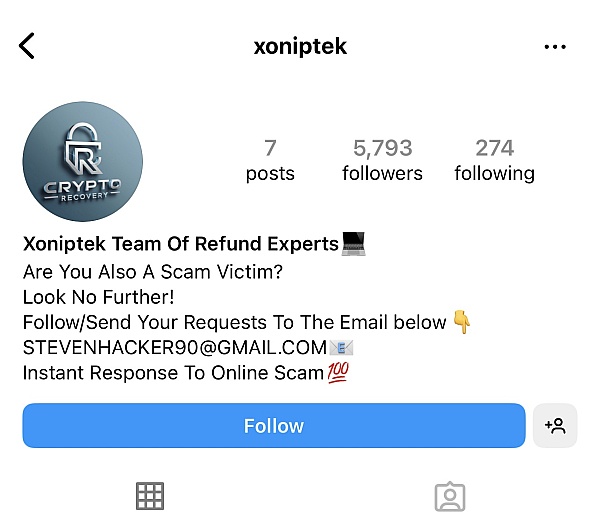
Task: Tap the 'Are You Also A Scam Victim?' line
Action: tap(153, 272)
